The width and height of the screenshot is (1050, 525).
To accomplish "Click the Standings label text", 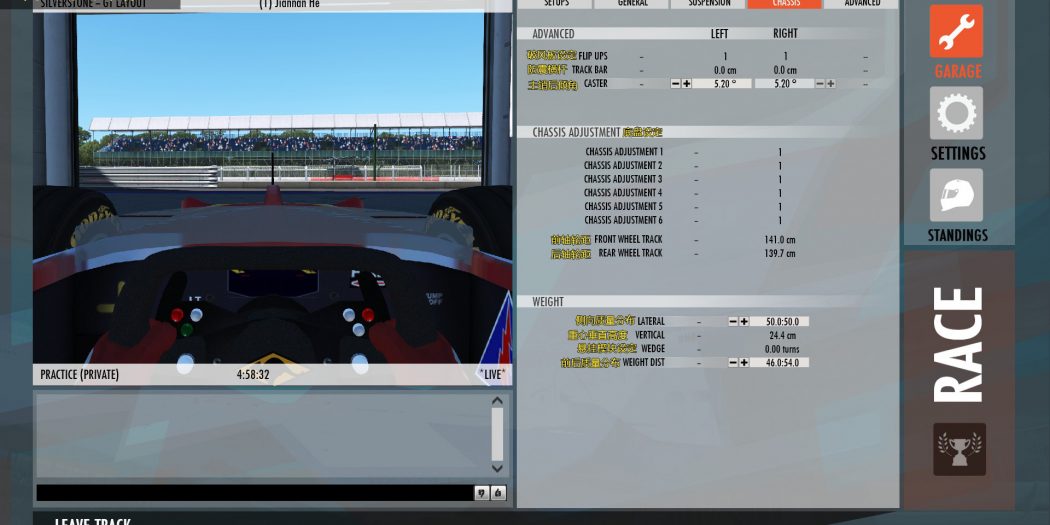I will pos(958,235).
